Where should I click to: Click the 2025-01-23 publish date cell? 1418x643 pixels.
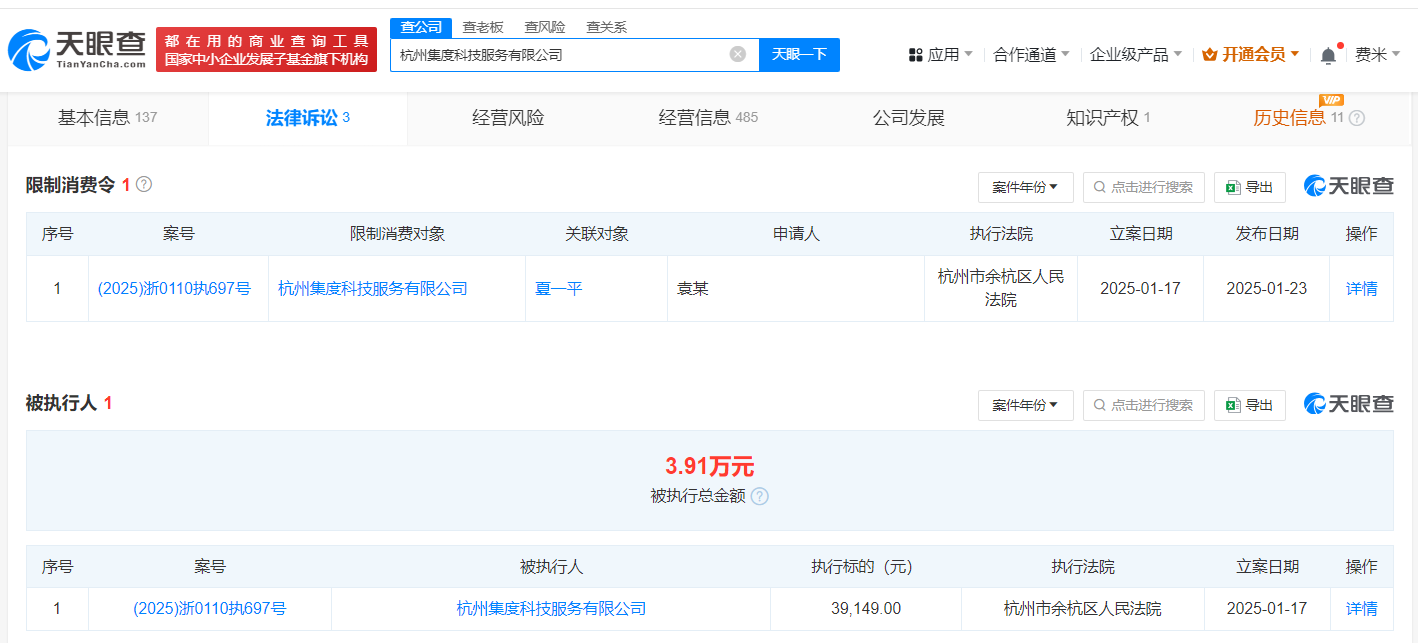coord(1266,288)
